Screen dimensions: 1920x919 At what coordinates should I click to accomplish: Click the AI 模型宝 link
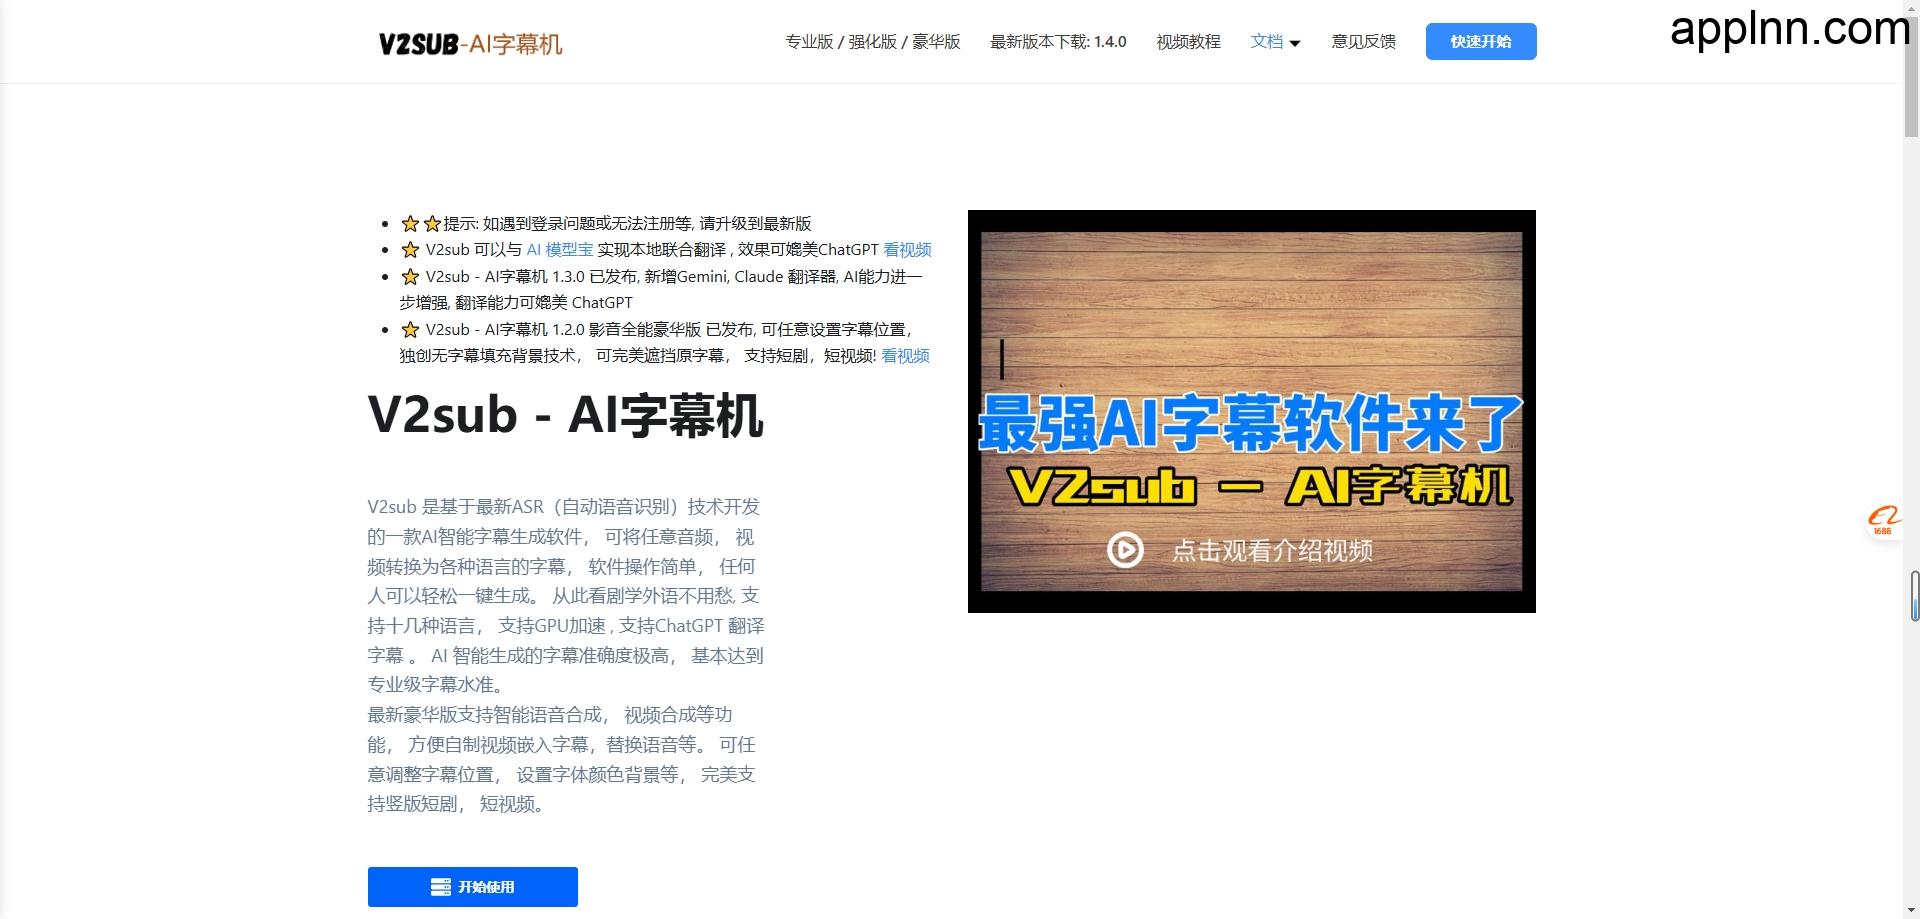562,250
